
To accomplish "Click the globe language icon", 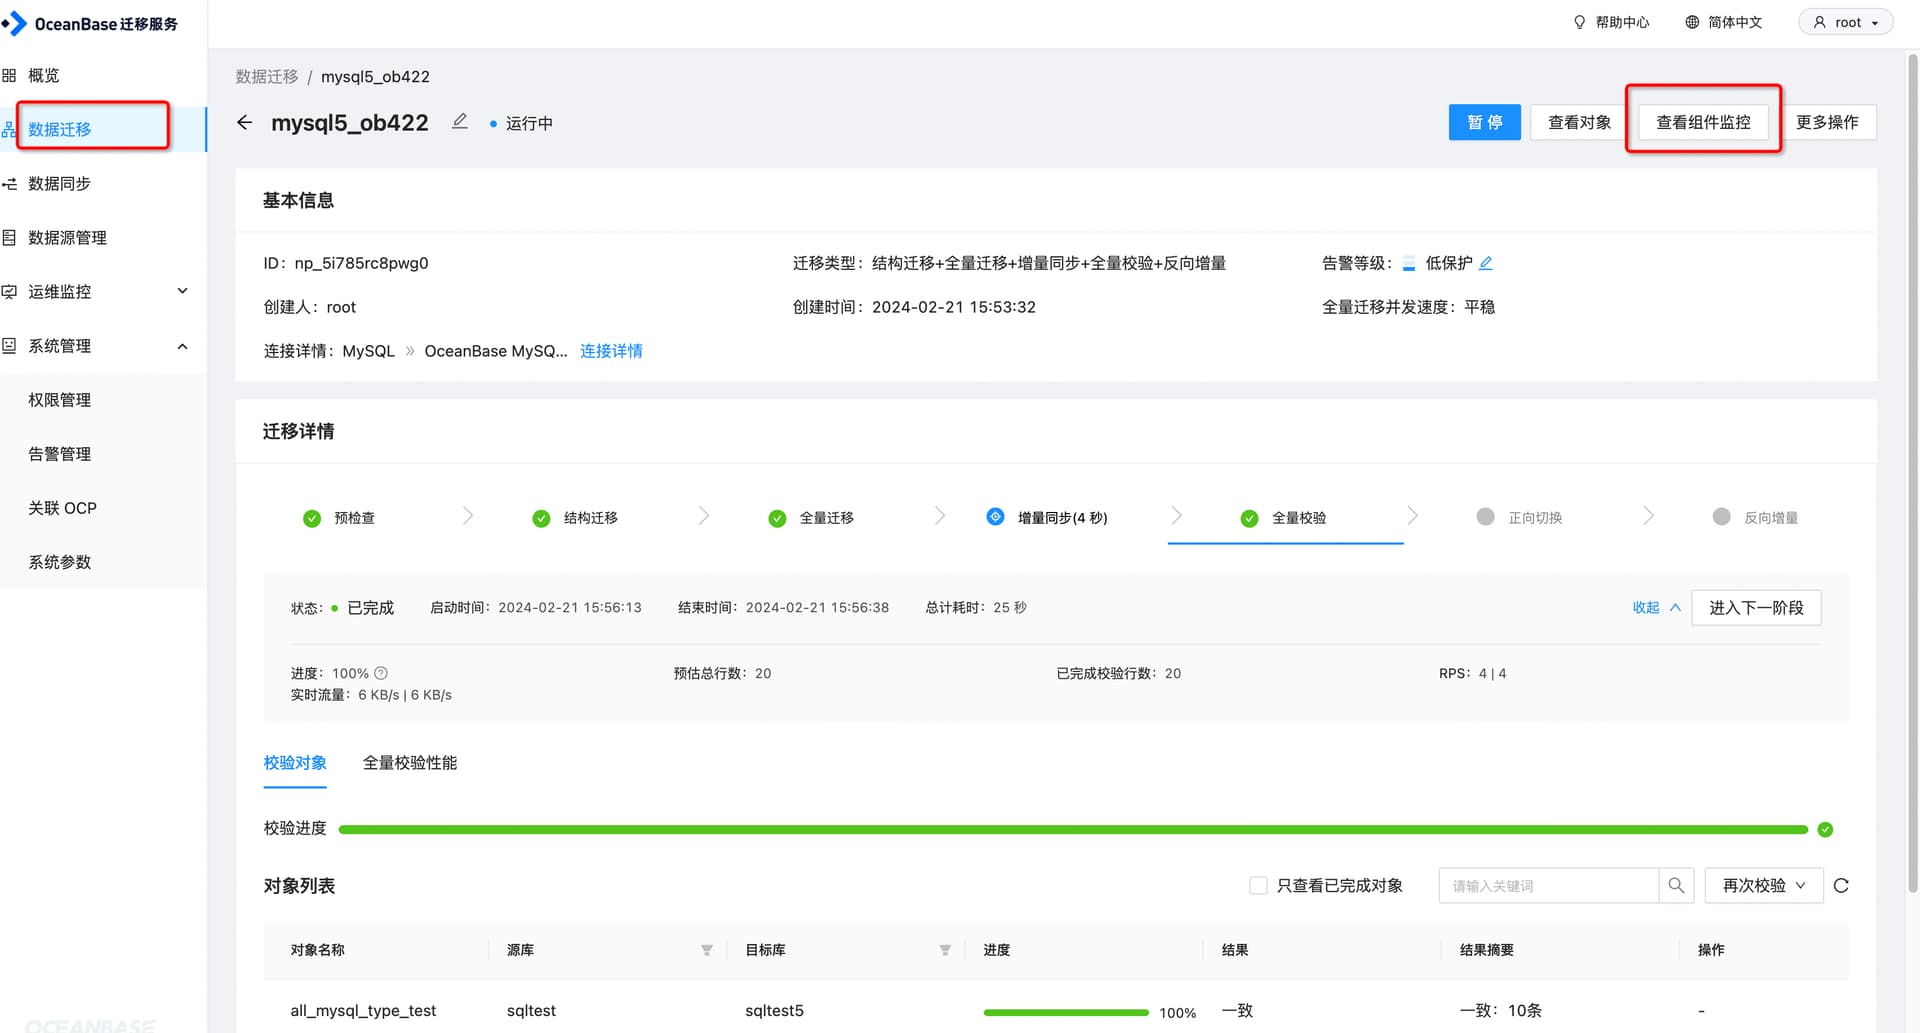I will [1692, 22].
